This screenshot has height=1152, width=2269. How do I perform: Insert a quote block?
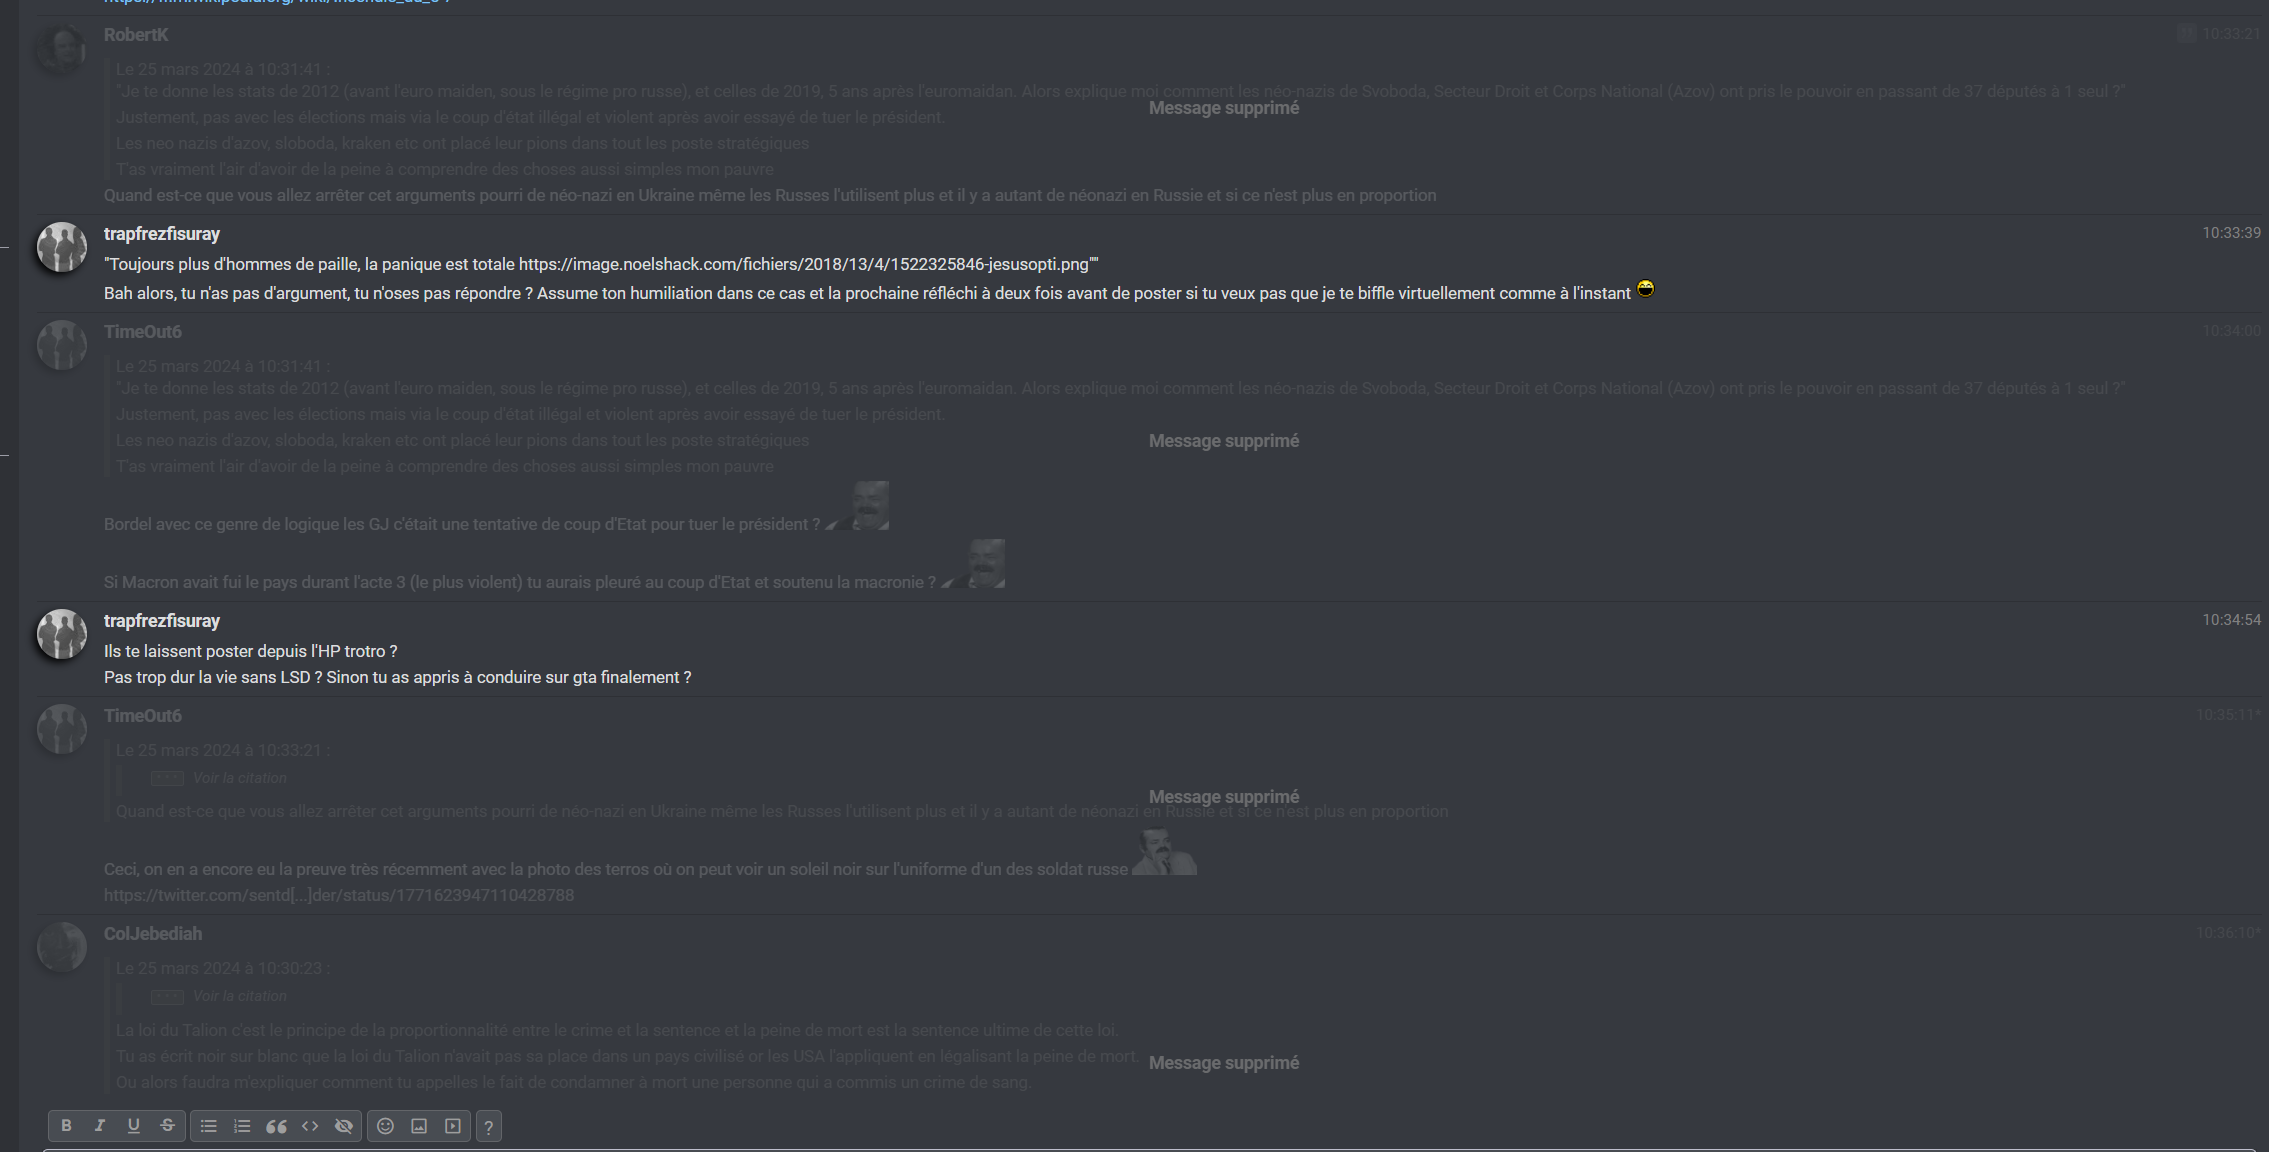tap(276, 1126)
